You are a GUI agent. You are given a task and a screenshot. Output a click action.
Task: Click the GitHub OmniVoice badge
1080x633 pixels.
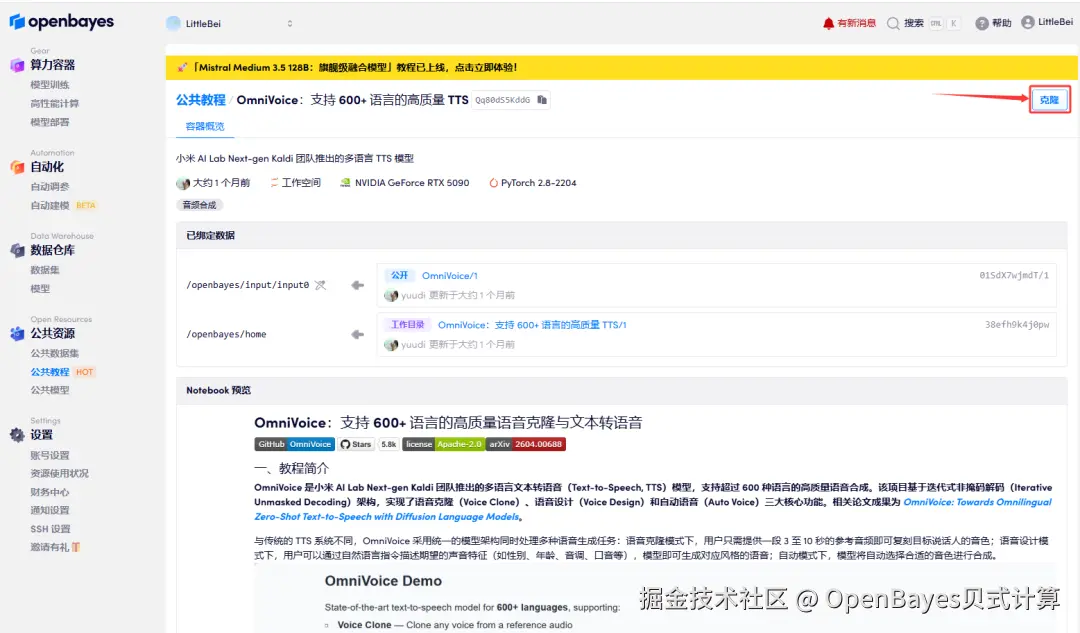[294, 444]
